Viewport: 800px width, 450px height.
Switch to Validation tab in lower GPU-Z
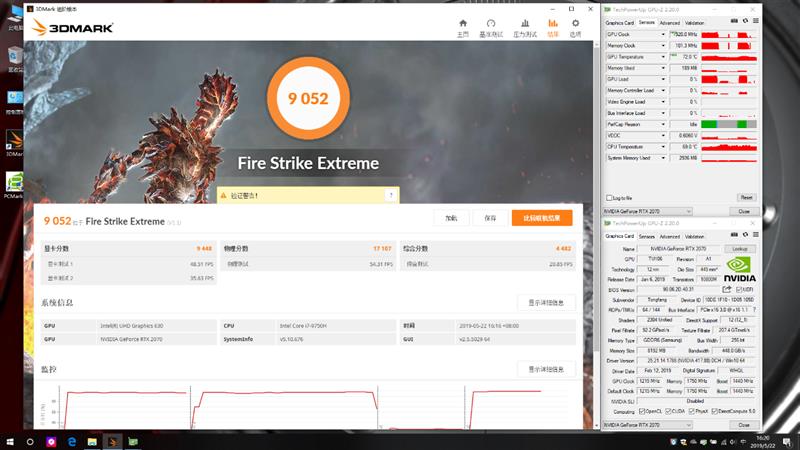694,237
